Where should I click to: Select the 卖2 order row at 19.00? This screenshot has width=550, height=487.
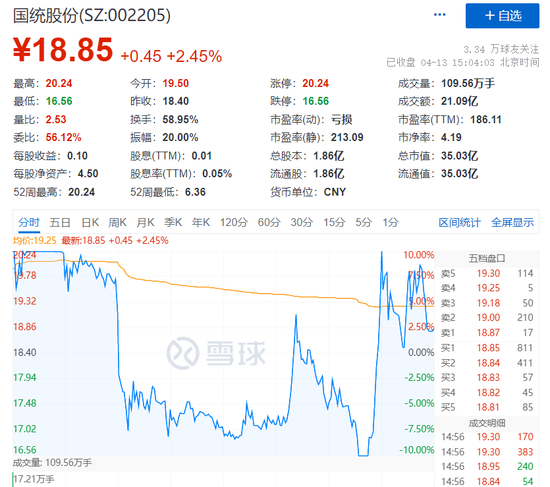tap(487, 318)
